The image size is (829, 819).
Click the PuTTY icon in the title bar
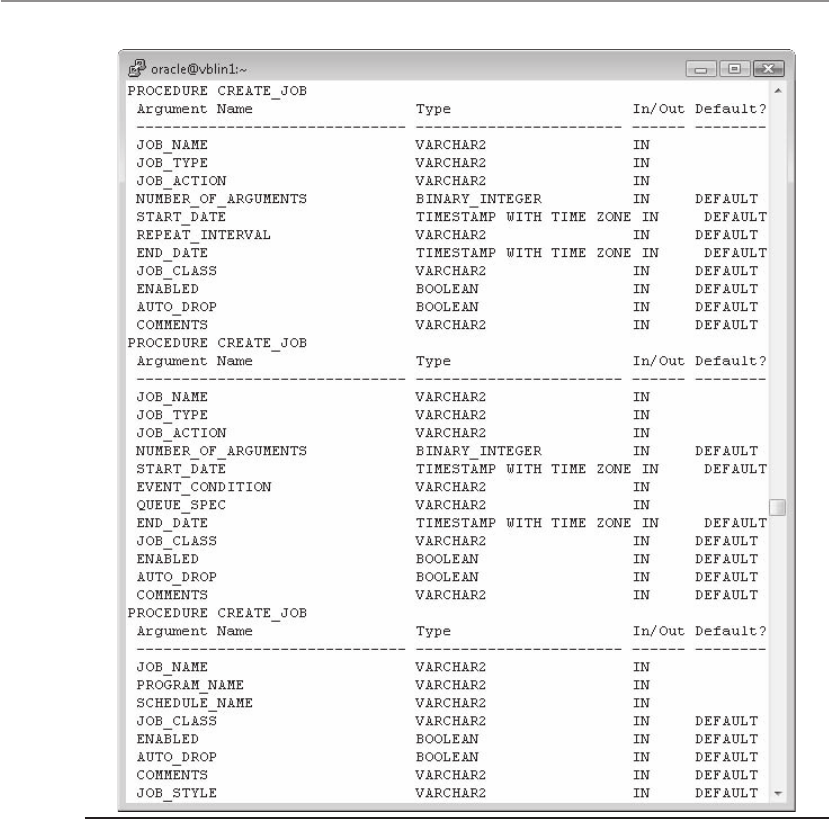137,68
